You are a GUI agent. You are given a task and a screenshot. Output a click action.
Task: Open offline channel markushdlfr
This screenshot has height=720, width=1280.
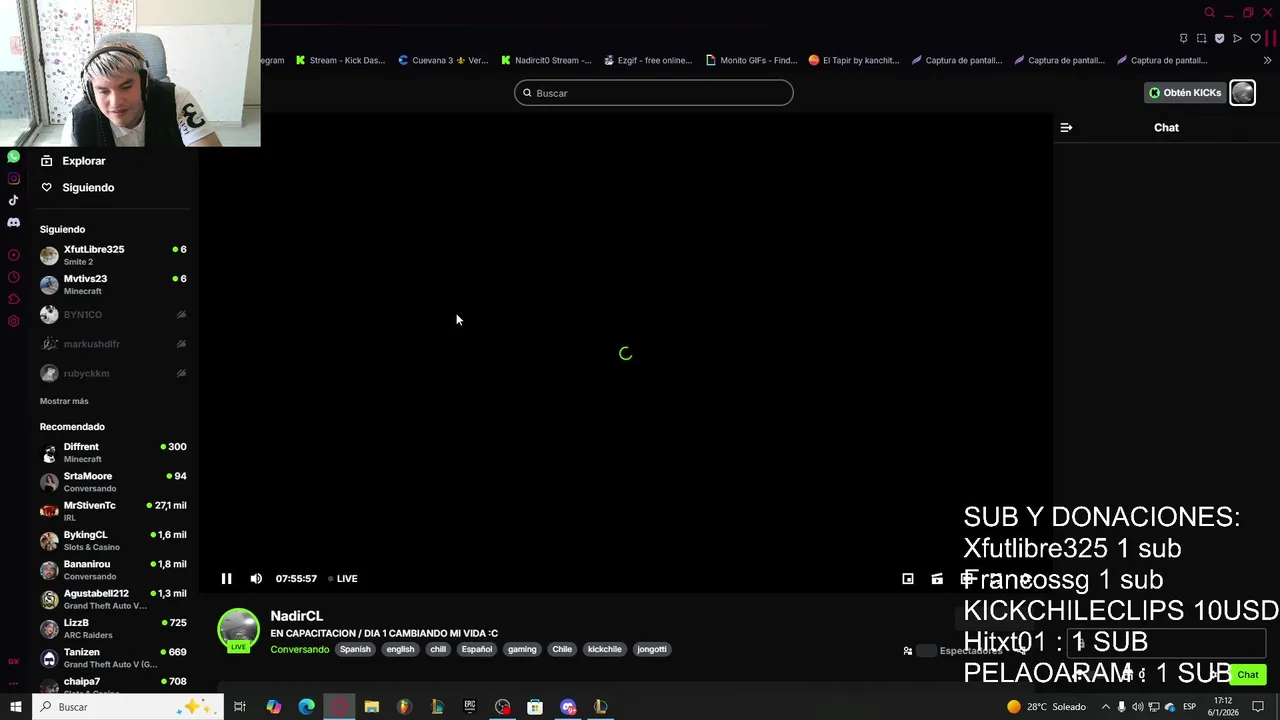tap(113, 344)
